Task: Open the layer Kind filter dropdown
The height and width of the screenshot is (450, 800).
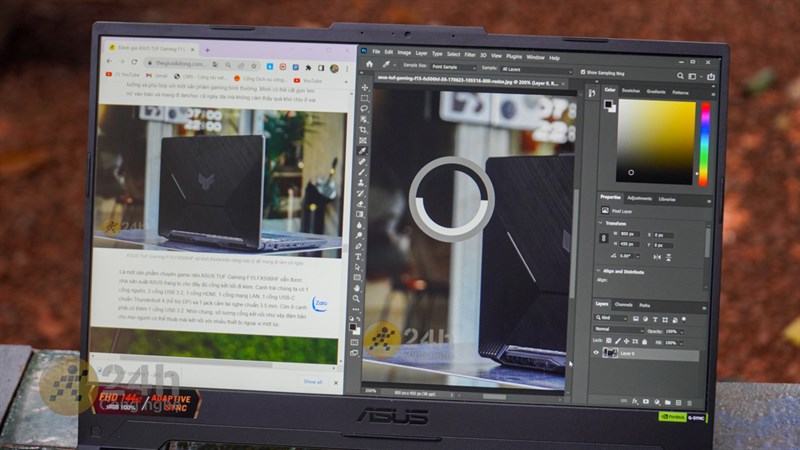Action: [610, 318]
